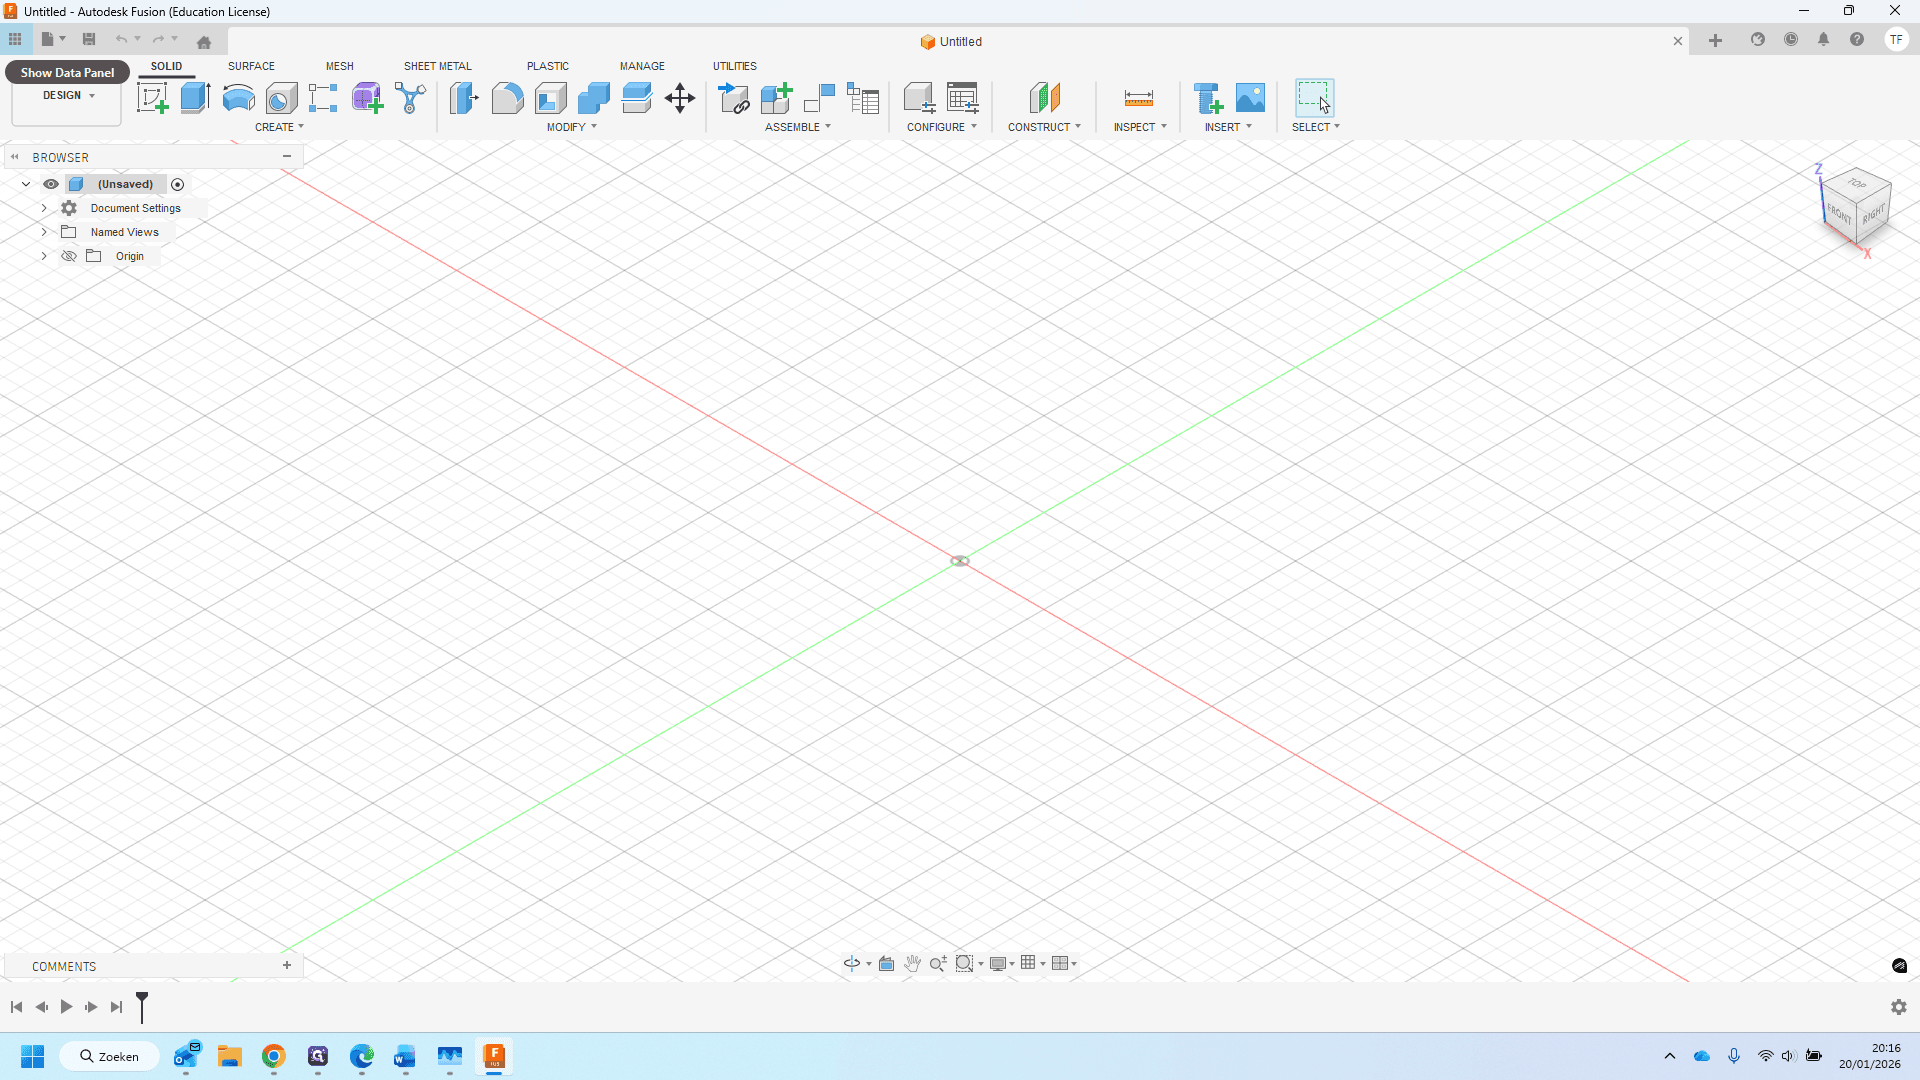Select the Pan hand tool
Image resolution: width=1920 pixels, height=1080 pixels.
(x=912, y=963)
